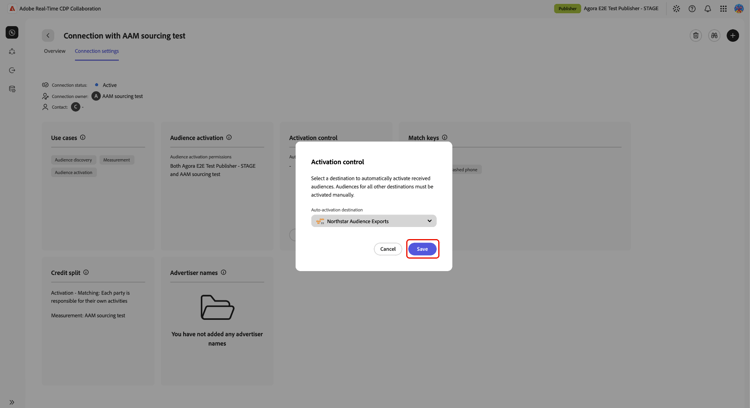Open the Auto-activation destination dropdown
Image resolution: width=750 pixels, height=408 pixels.
[374, 221]
